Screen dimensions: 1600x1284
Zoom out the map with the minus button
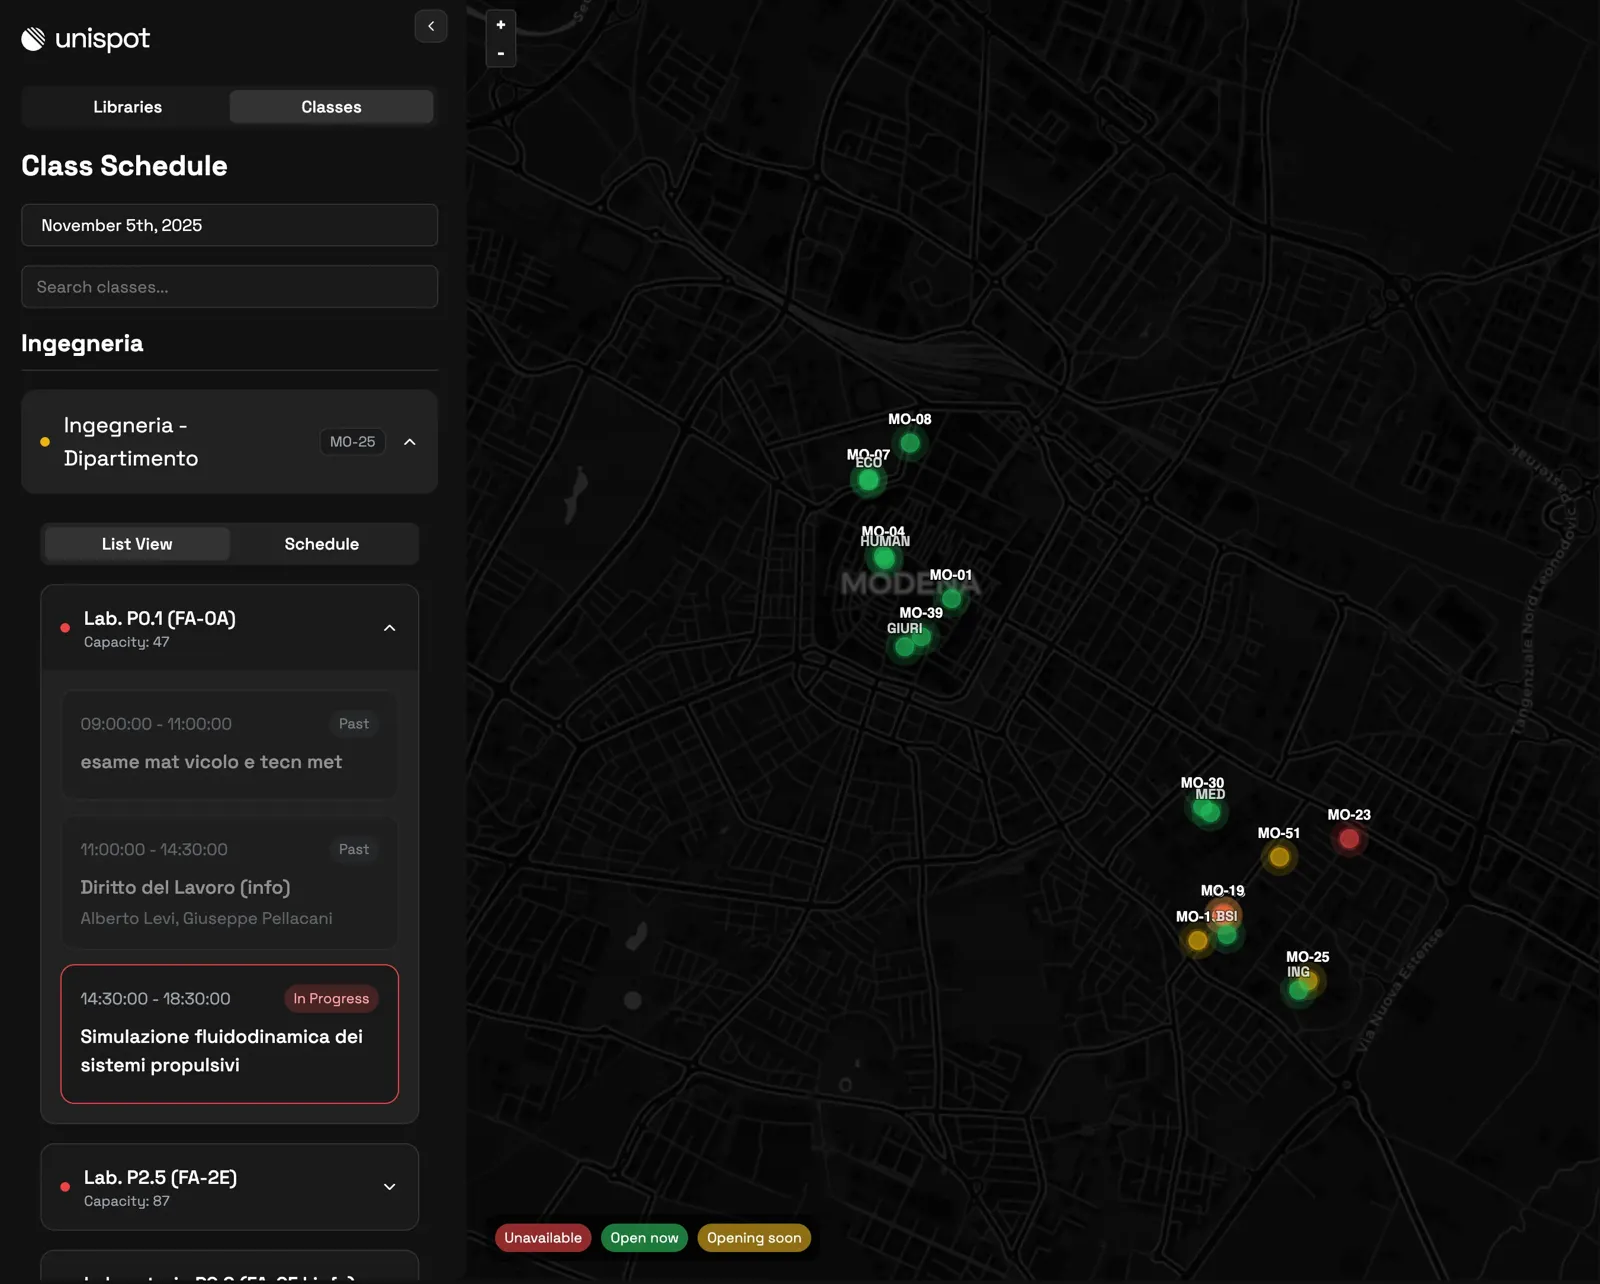point(501,53)
